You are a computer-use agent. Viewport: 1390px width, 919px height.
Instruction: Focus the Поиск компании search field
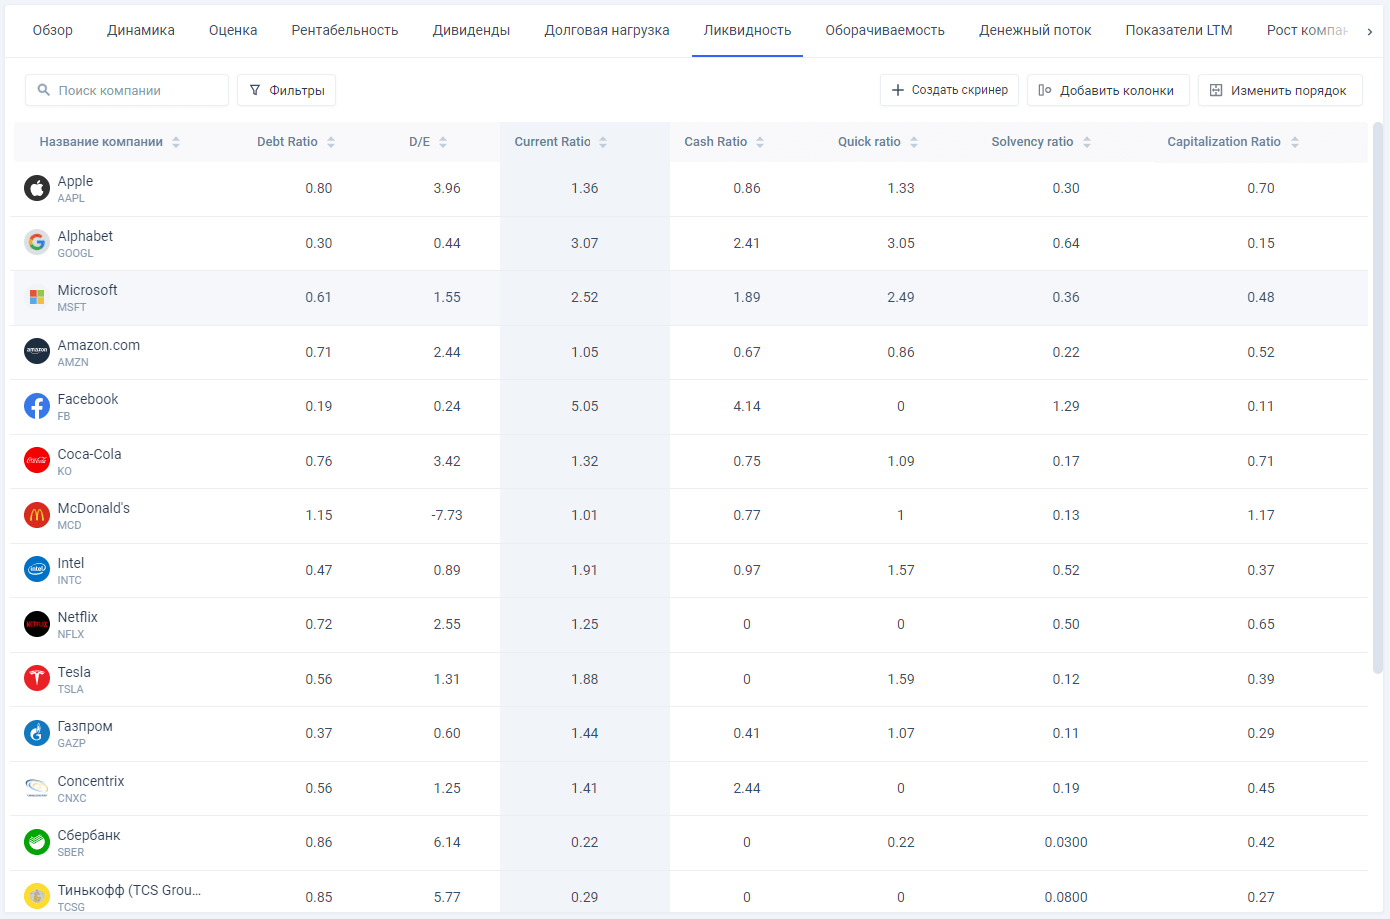127,90
